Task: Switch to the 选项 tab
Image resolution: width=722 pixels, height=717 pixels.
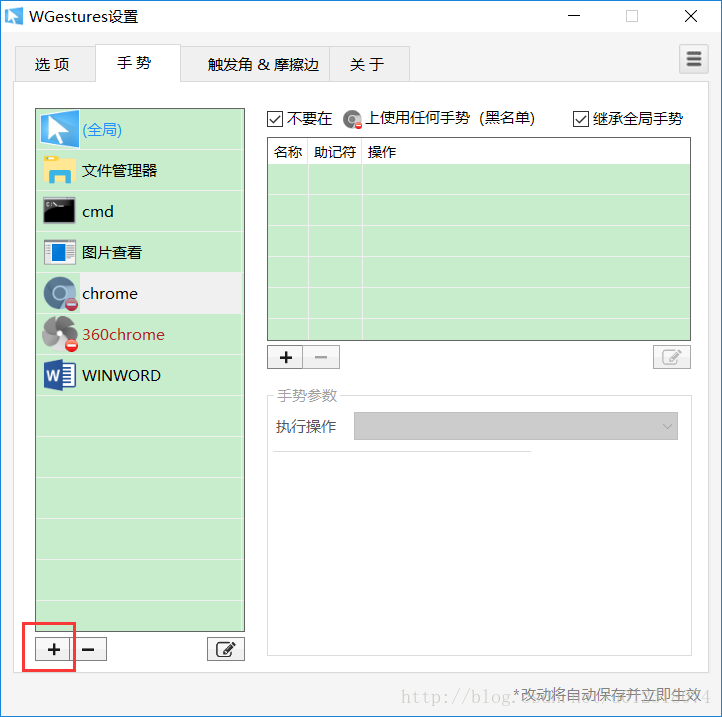Action: [x=52, y=64]
